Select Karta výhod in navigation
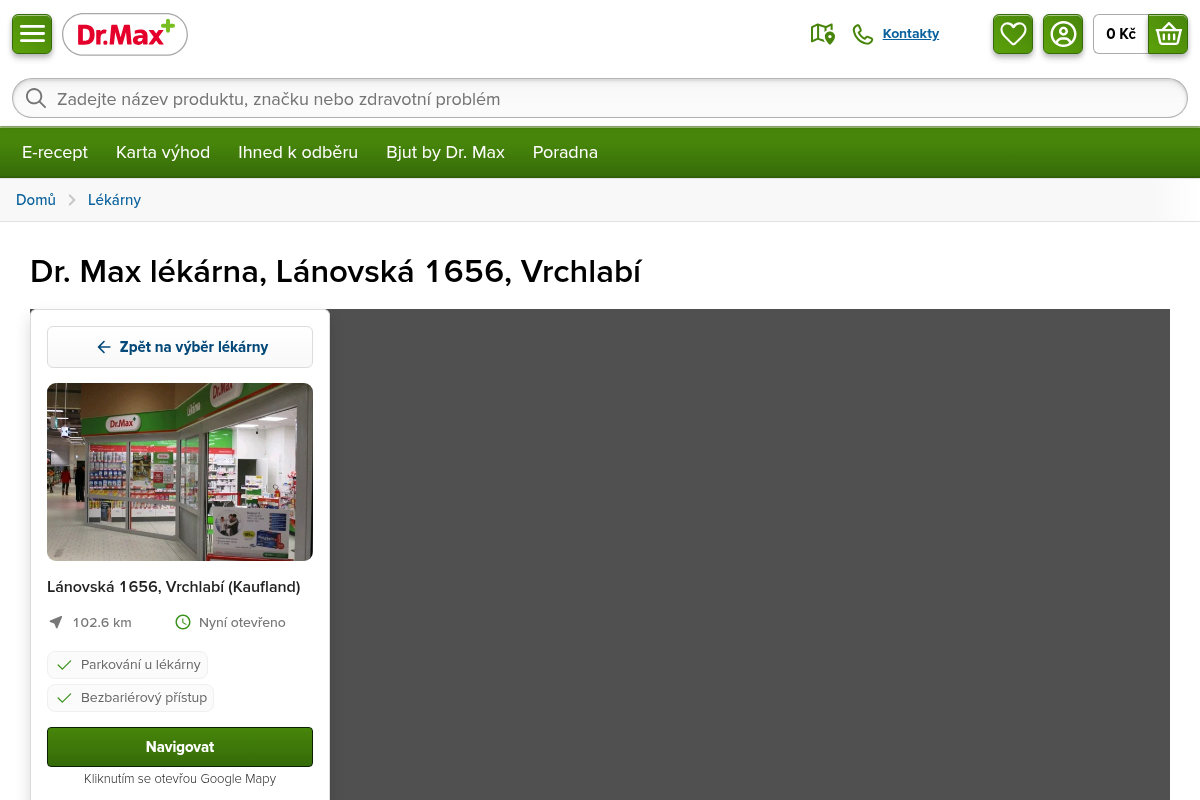This screenshot has width=1200, height=800. coord(163,152)
